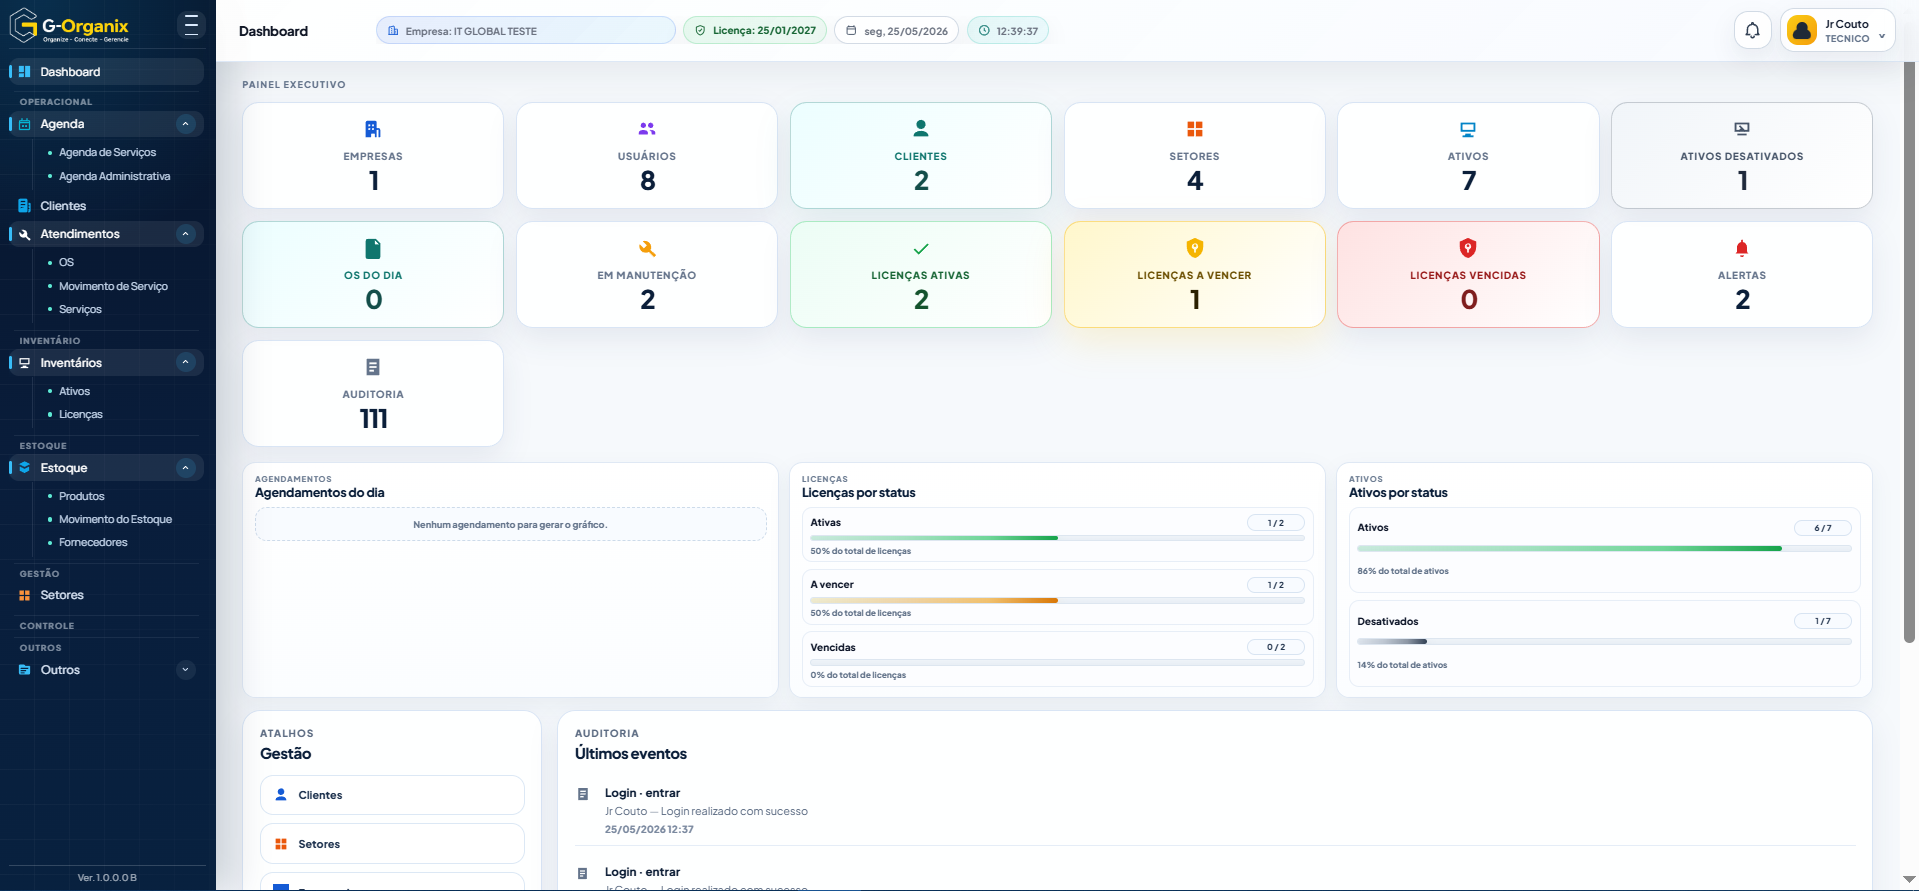Click the Jr Couto user avatar

point(1802,30)
